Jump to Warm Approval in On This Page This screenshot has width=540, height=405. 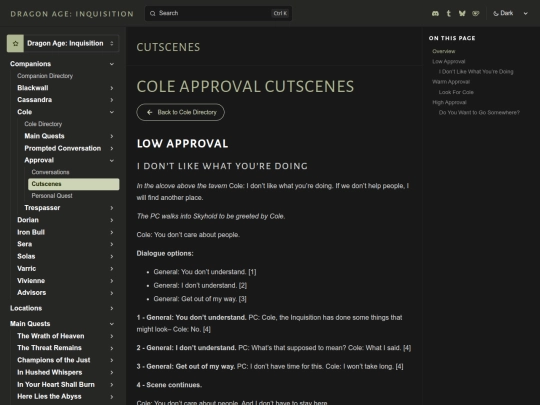(x=451, y=82)
